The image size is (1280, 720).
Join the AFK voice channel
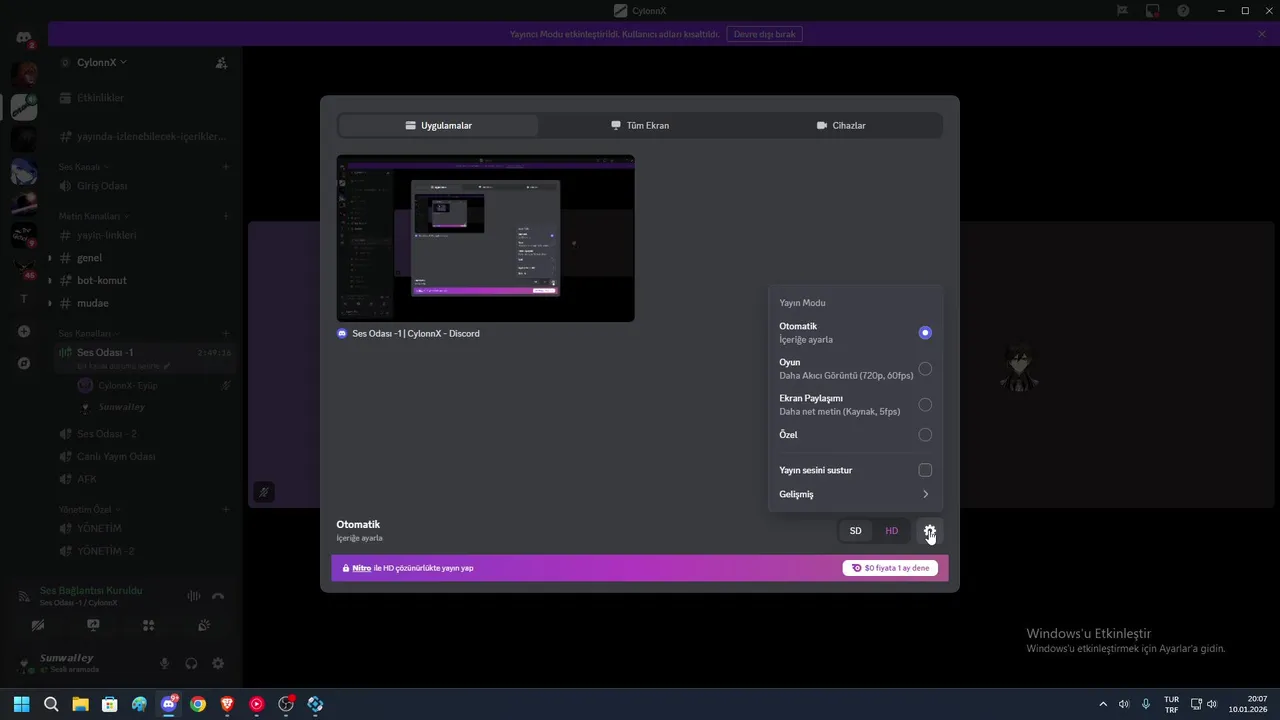click(145, 479)
